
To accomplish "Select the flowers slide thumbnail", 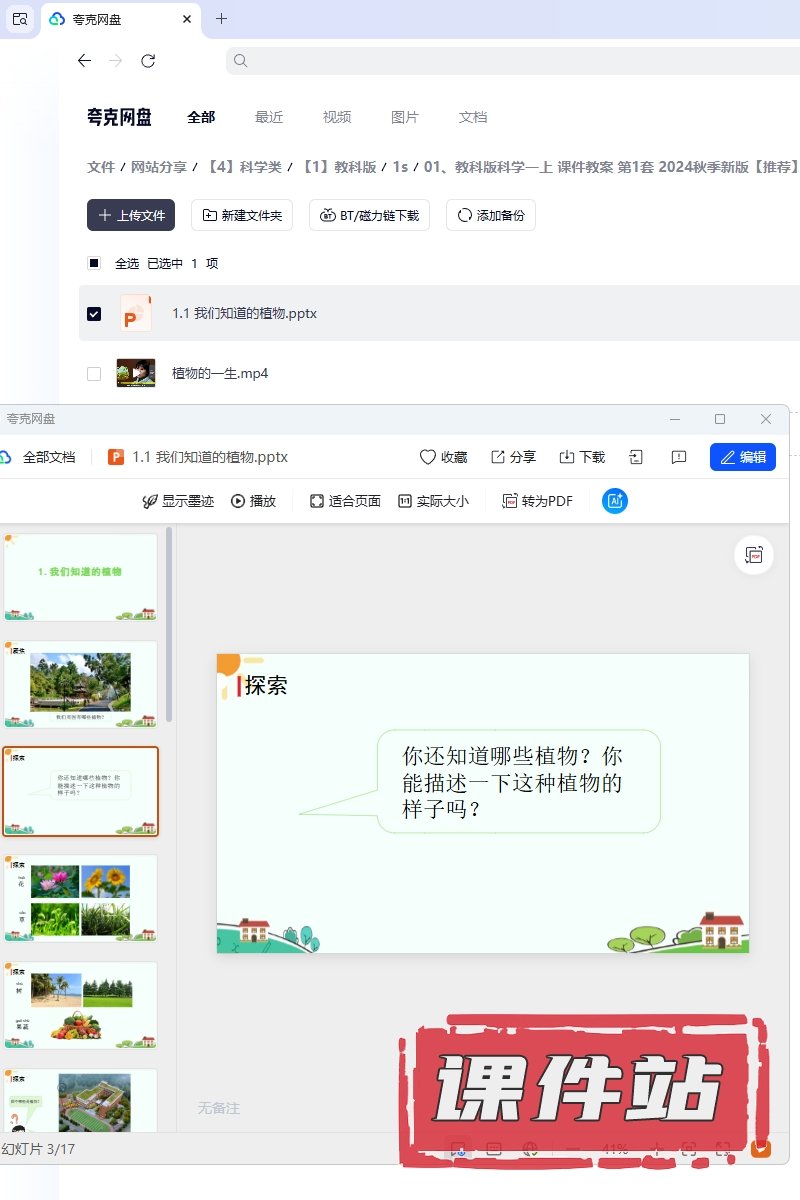I will click(x=81, y=897).
